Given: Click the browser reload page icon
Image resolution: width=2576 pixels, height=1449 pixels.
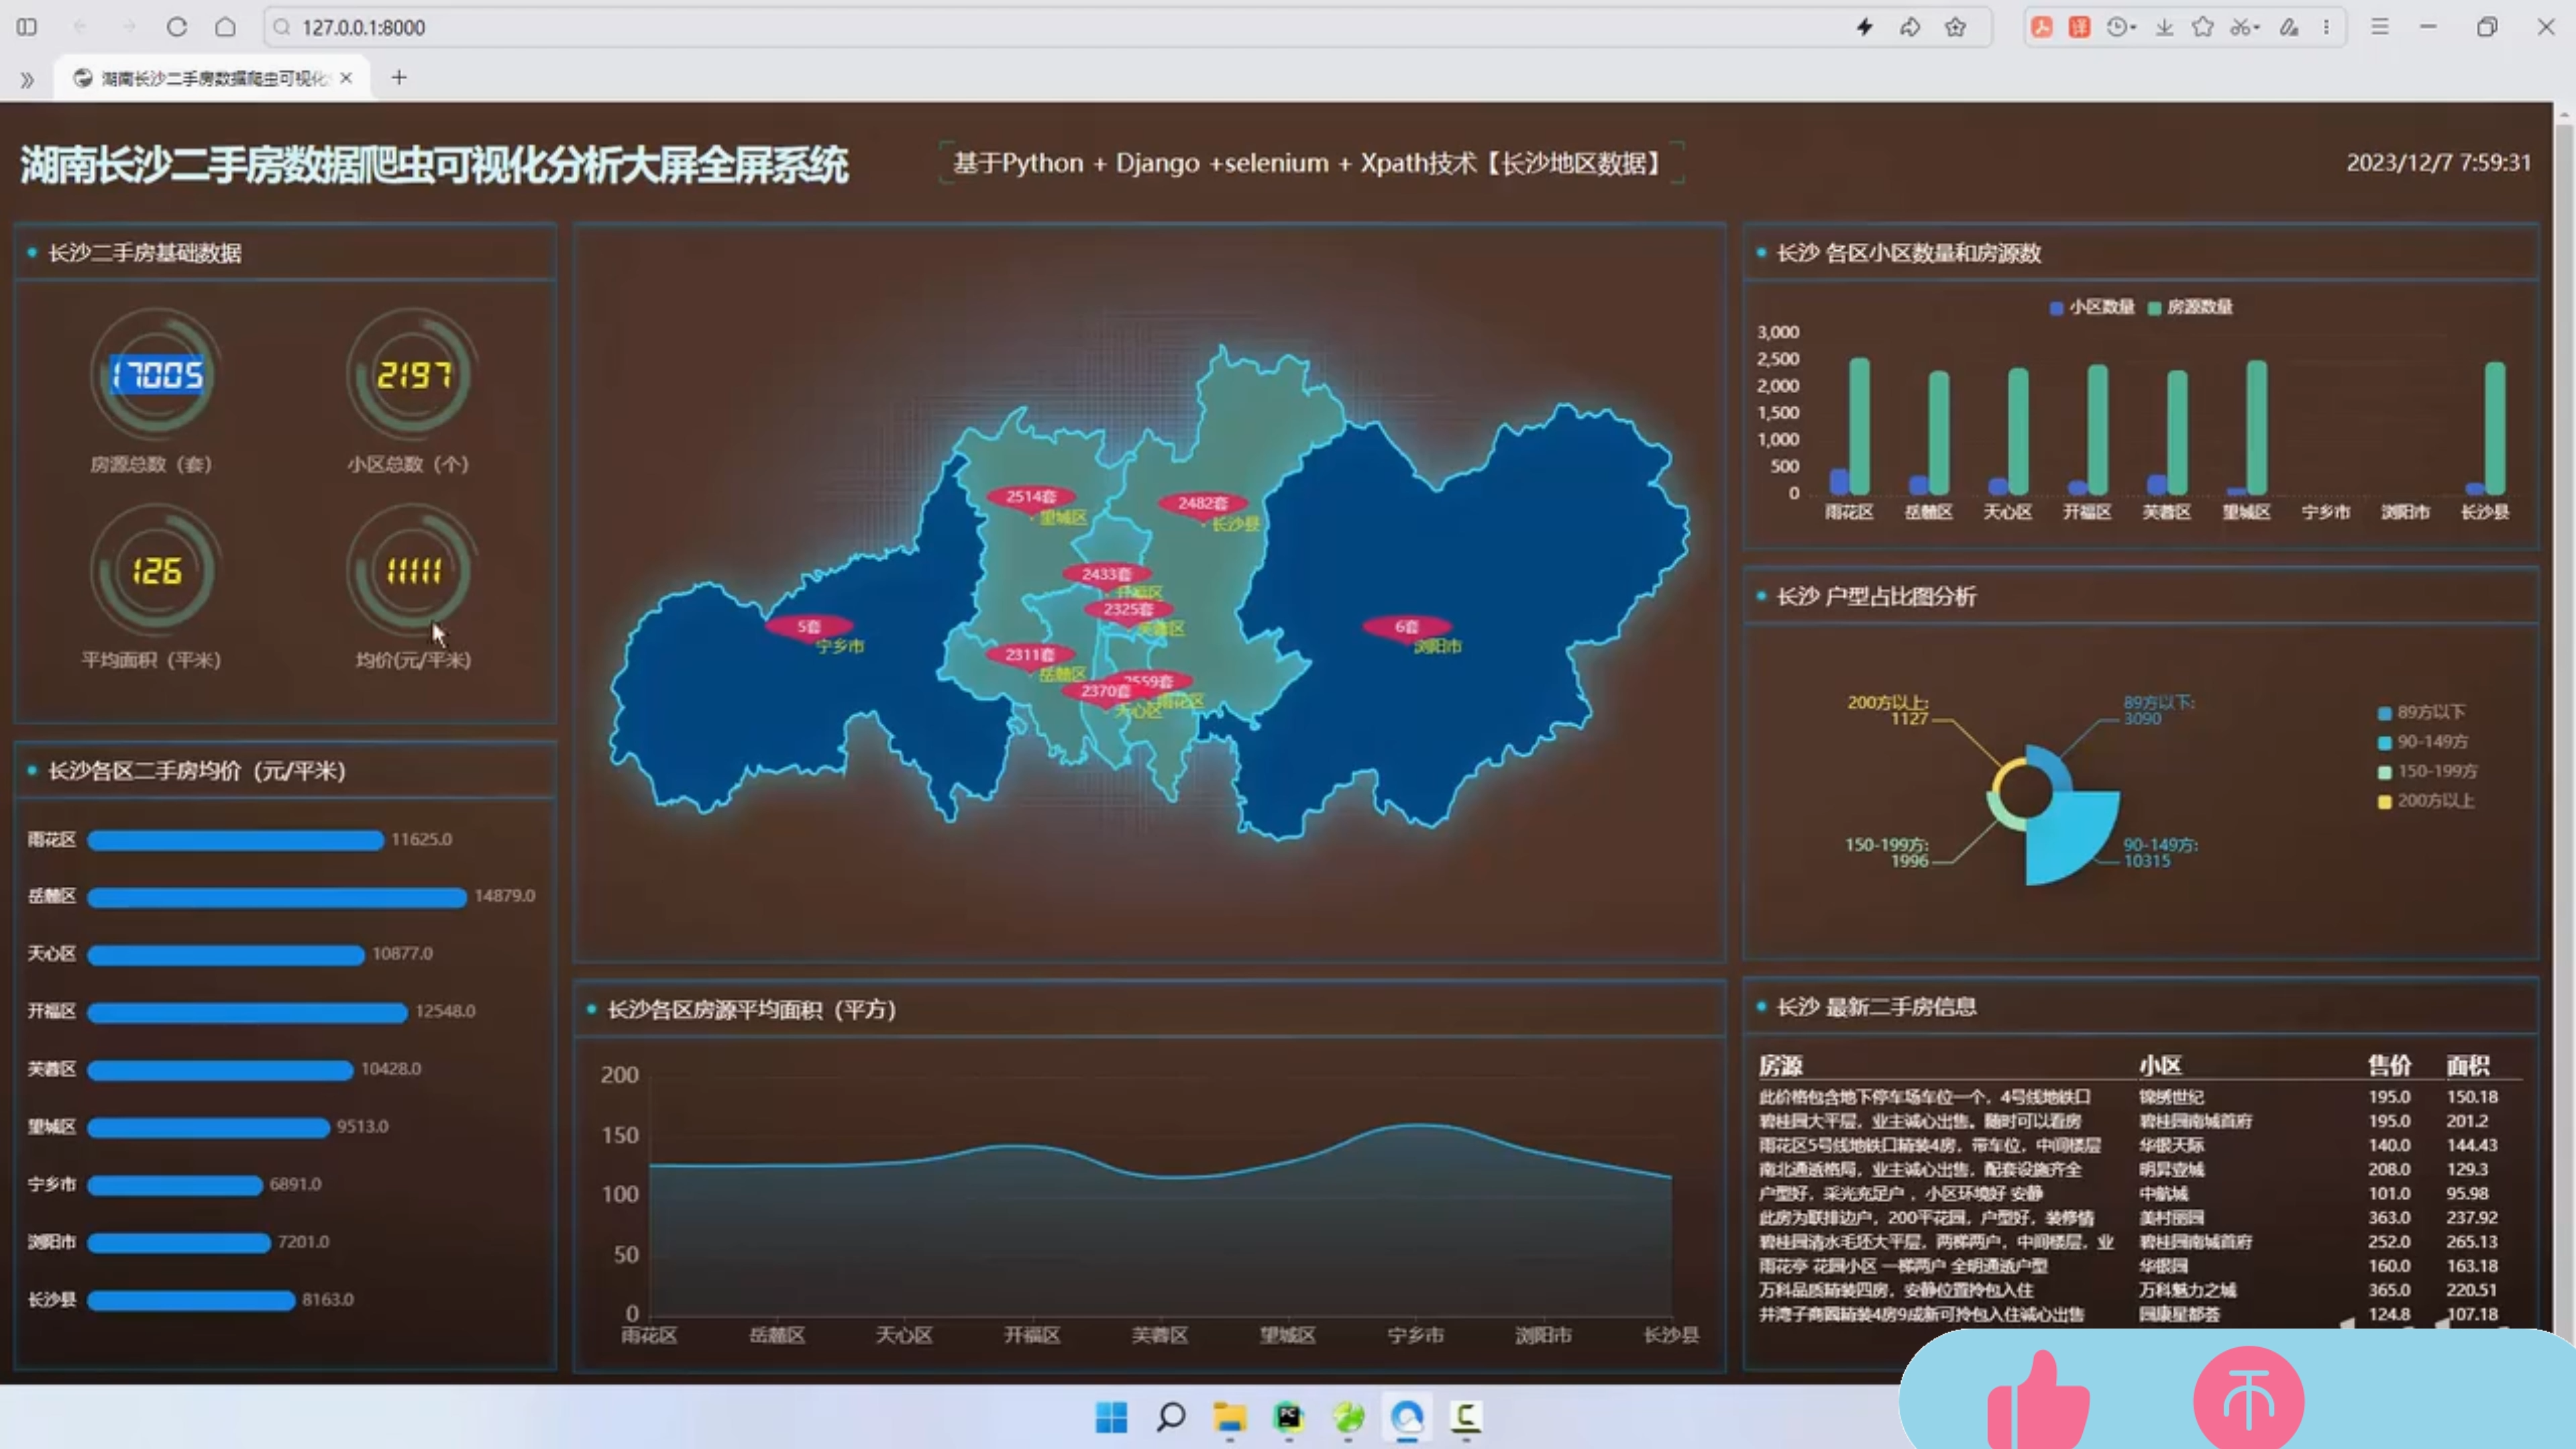Looking at the screenshot, I should [177, 27].
